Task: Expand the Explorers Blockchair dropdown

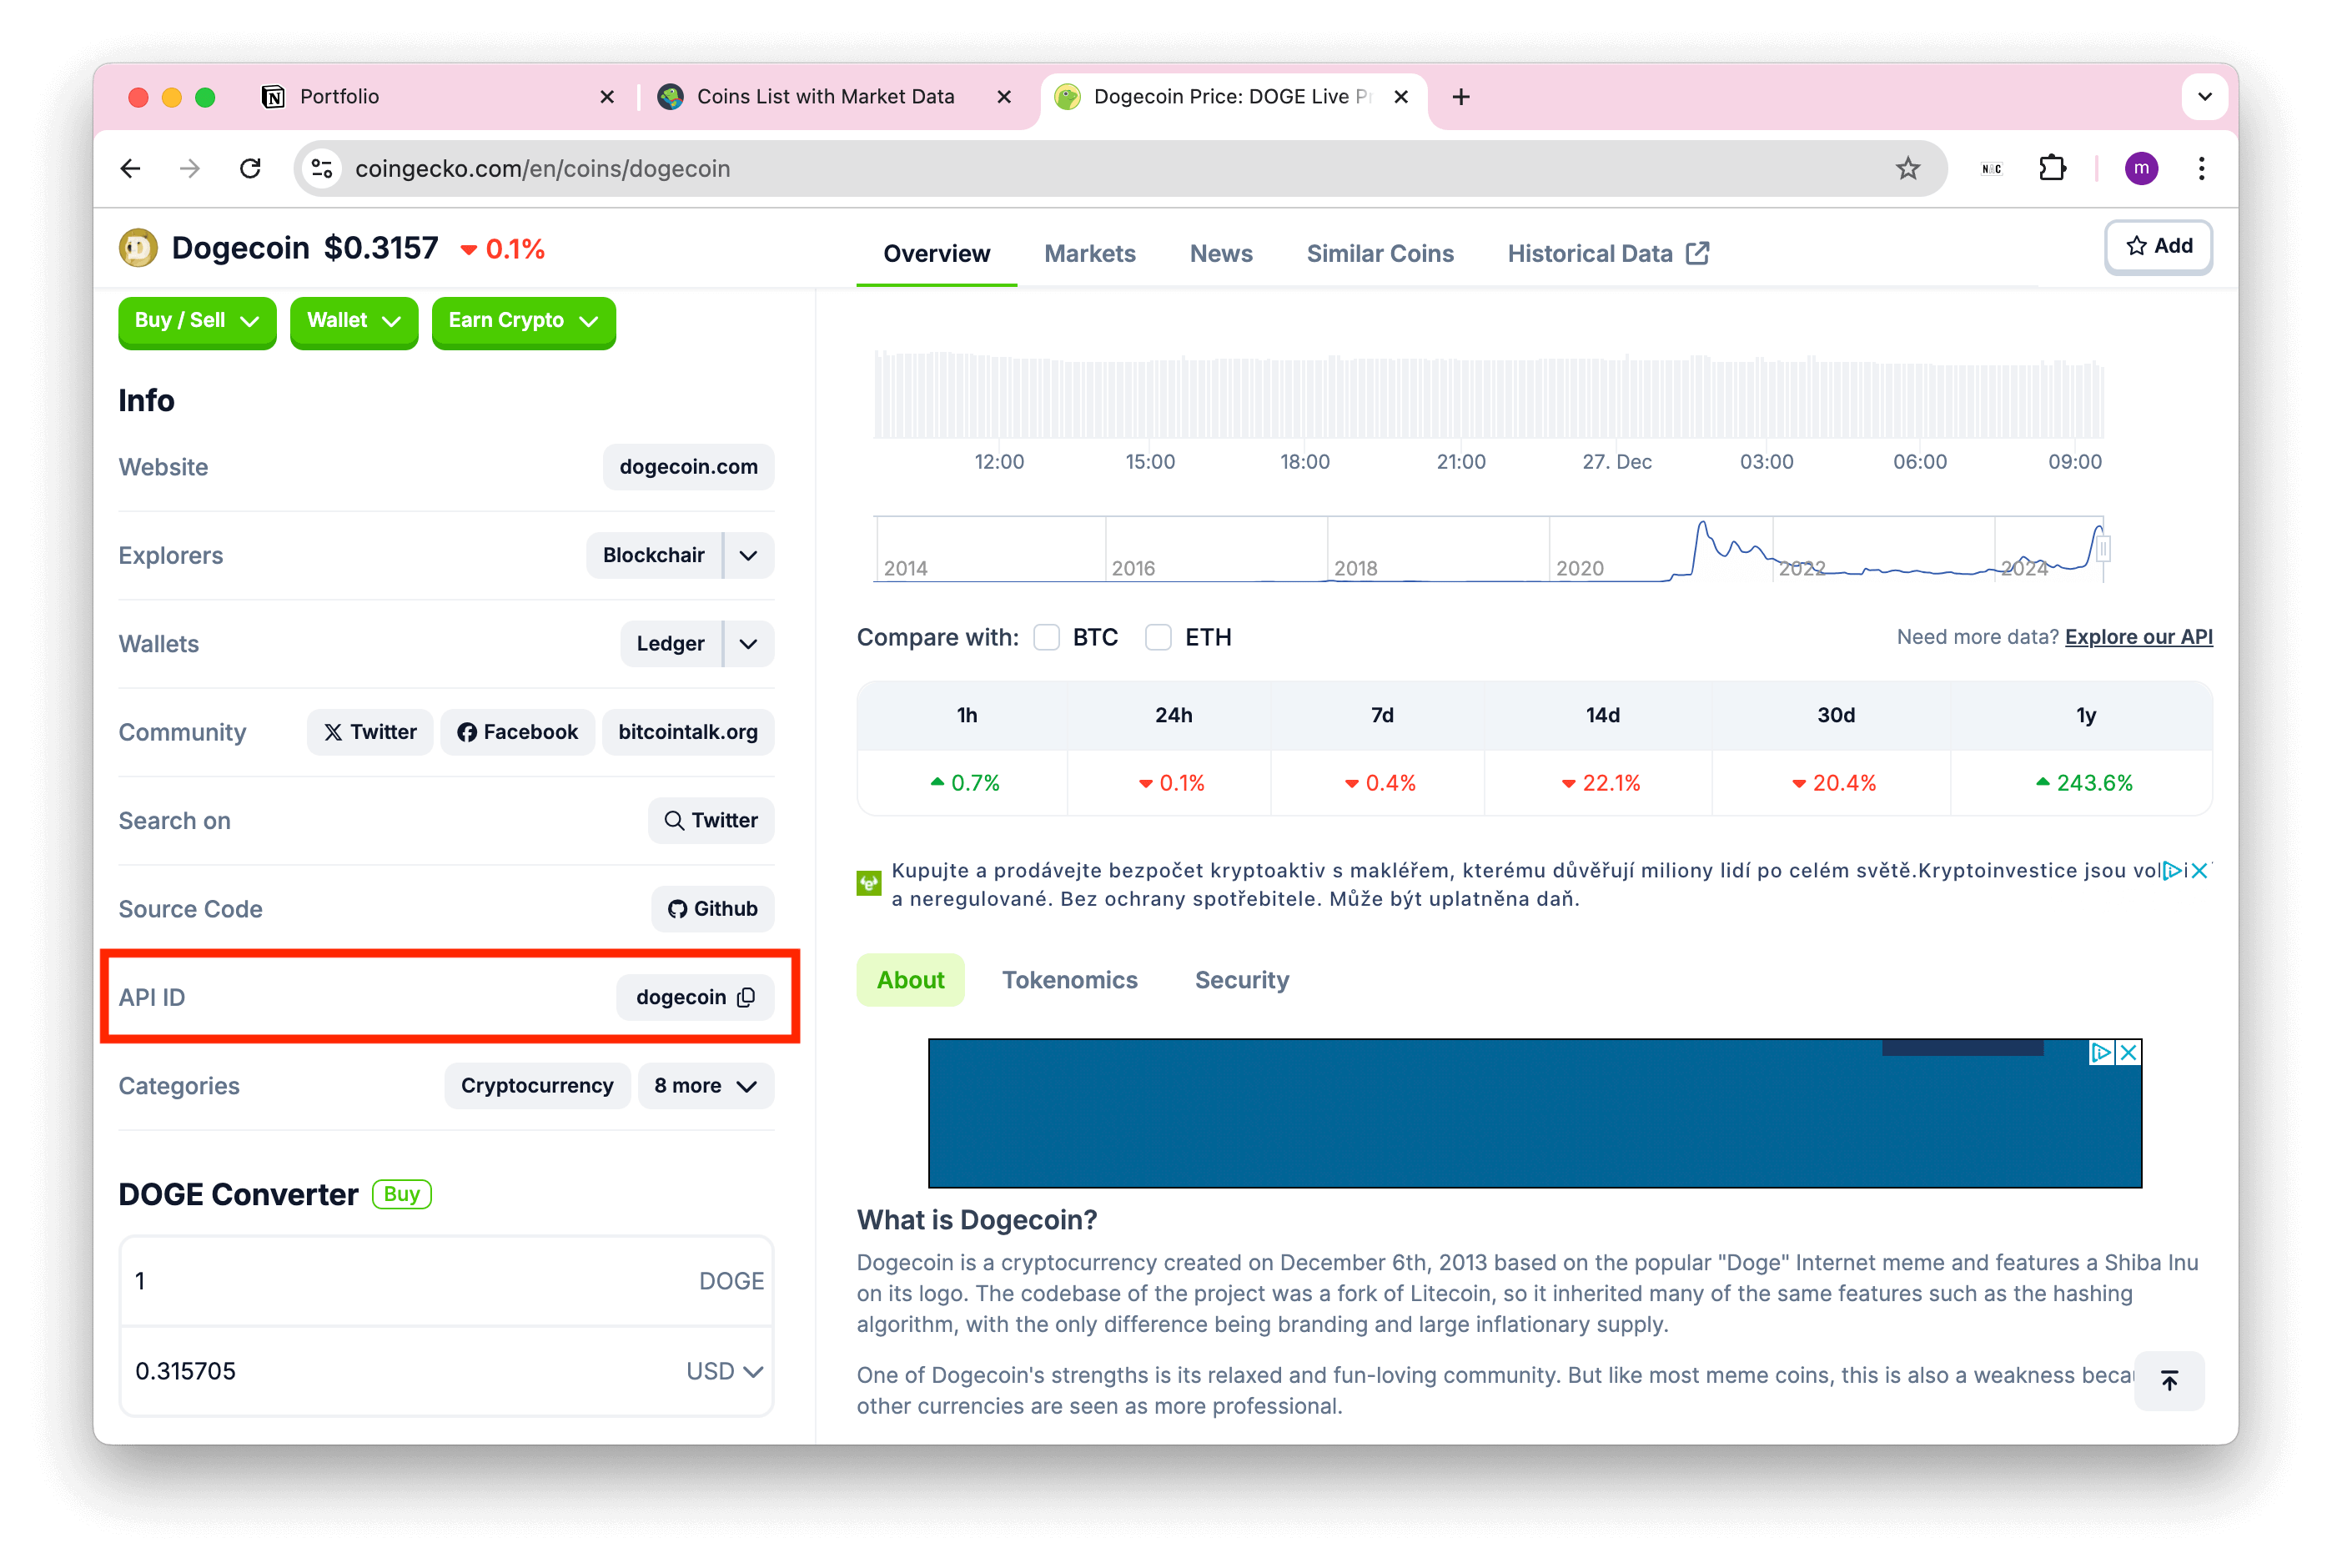Action: 747,555
